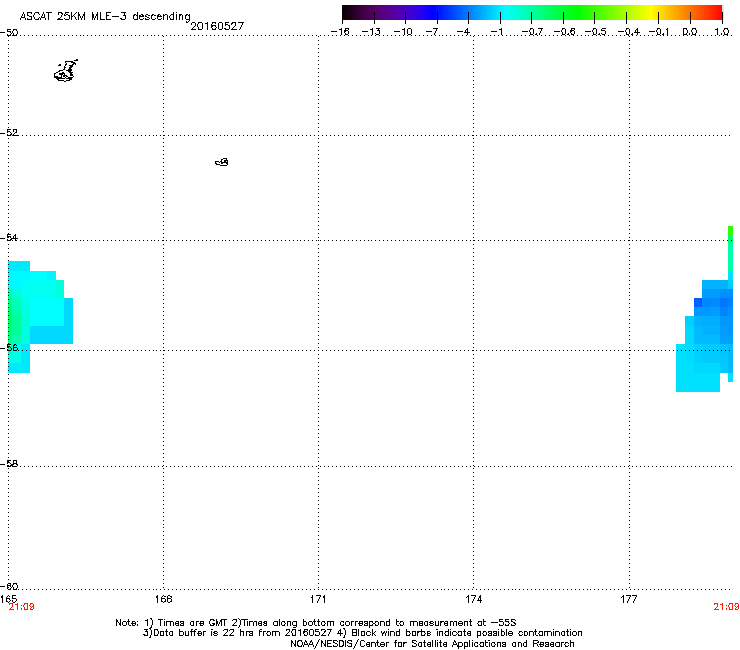Click the color bar label '0.0'
This screenshot has height=650, width=740.
690,32
